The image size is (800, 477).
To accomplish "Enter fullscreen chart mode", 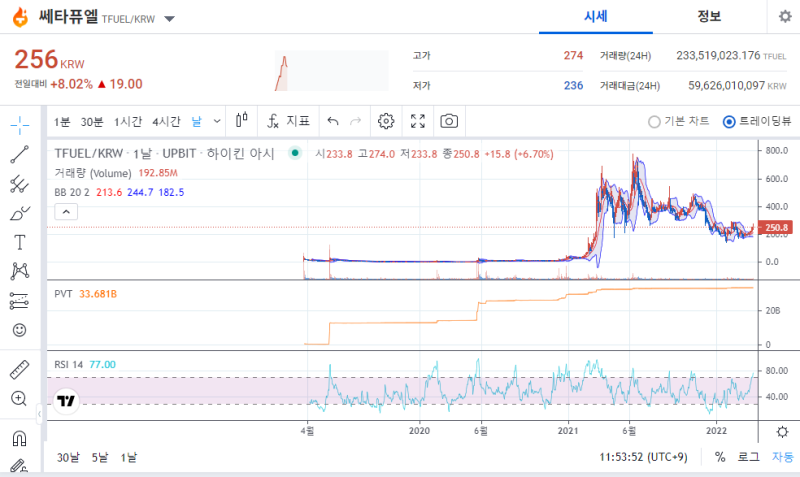I will coord(418,121).
